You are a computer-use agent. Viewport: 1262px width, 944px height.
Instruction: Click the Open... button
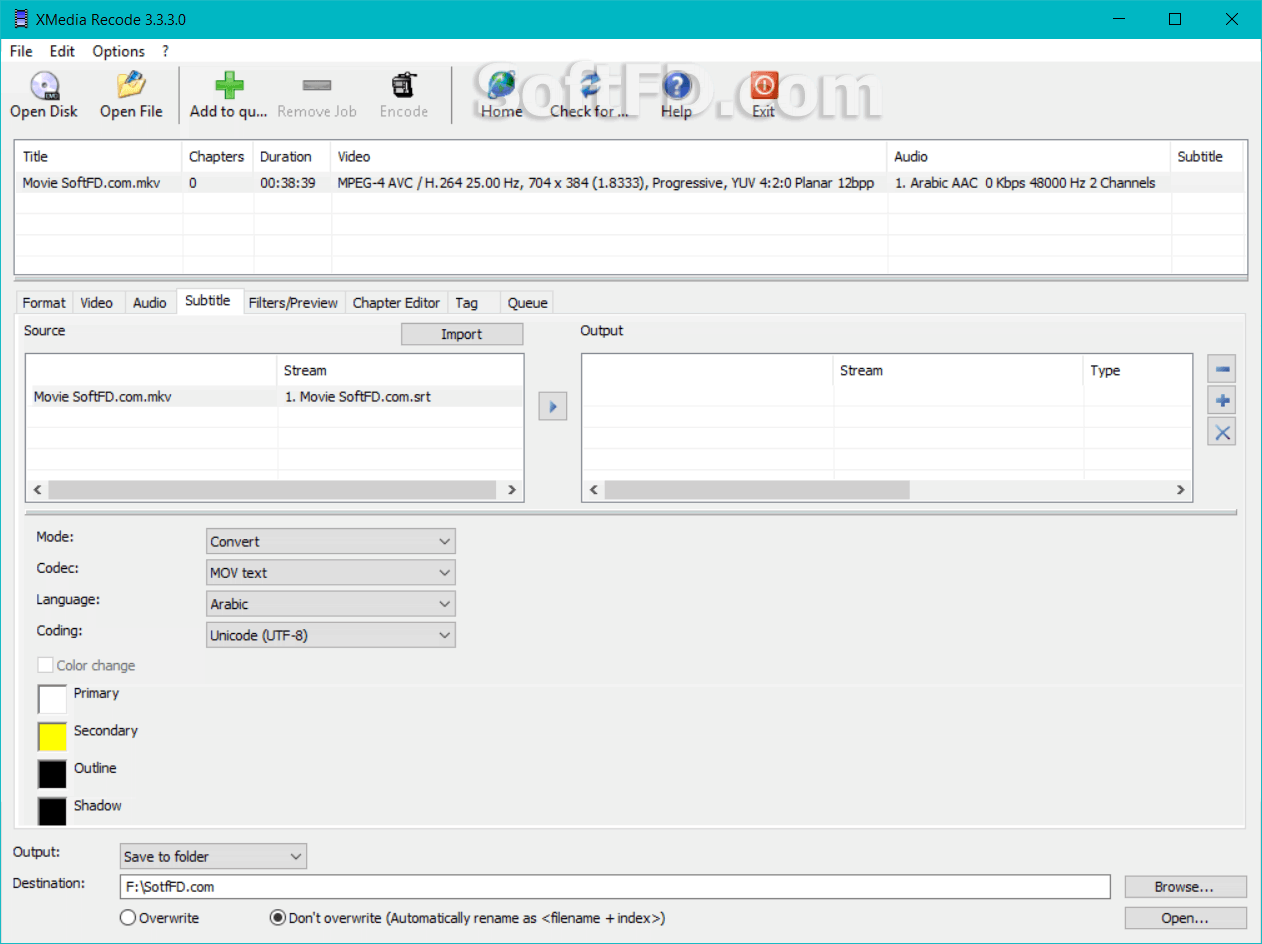coord(1185,918)
